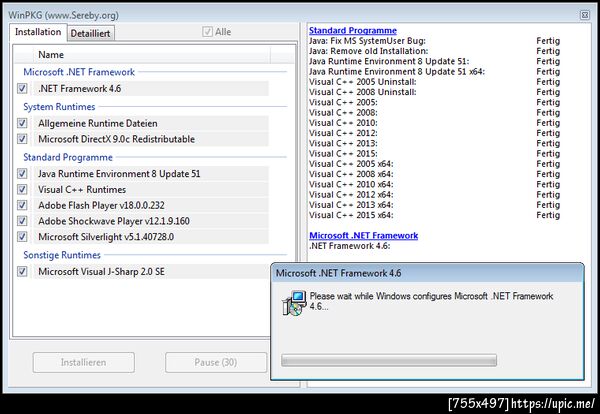
Task: Click the Name column header
Action: point(51,55)
